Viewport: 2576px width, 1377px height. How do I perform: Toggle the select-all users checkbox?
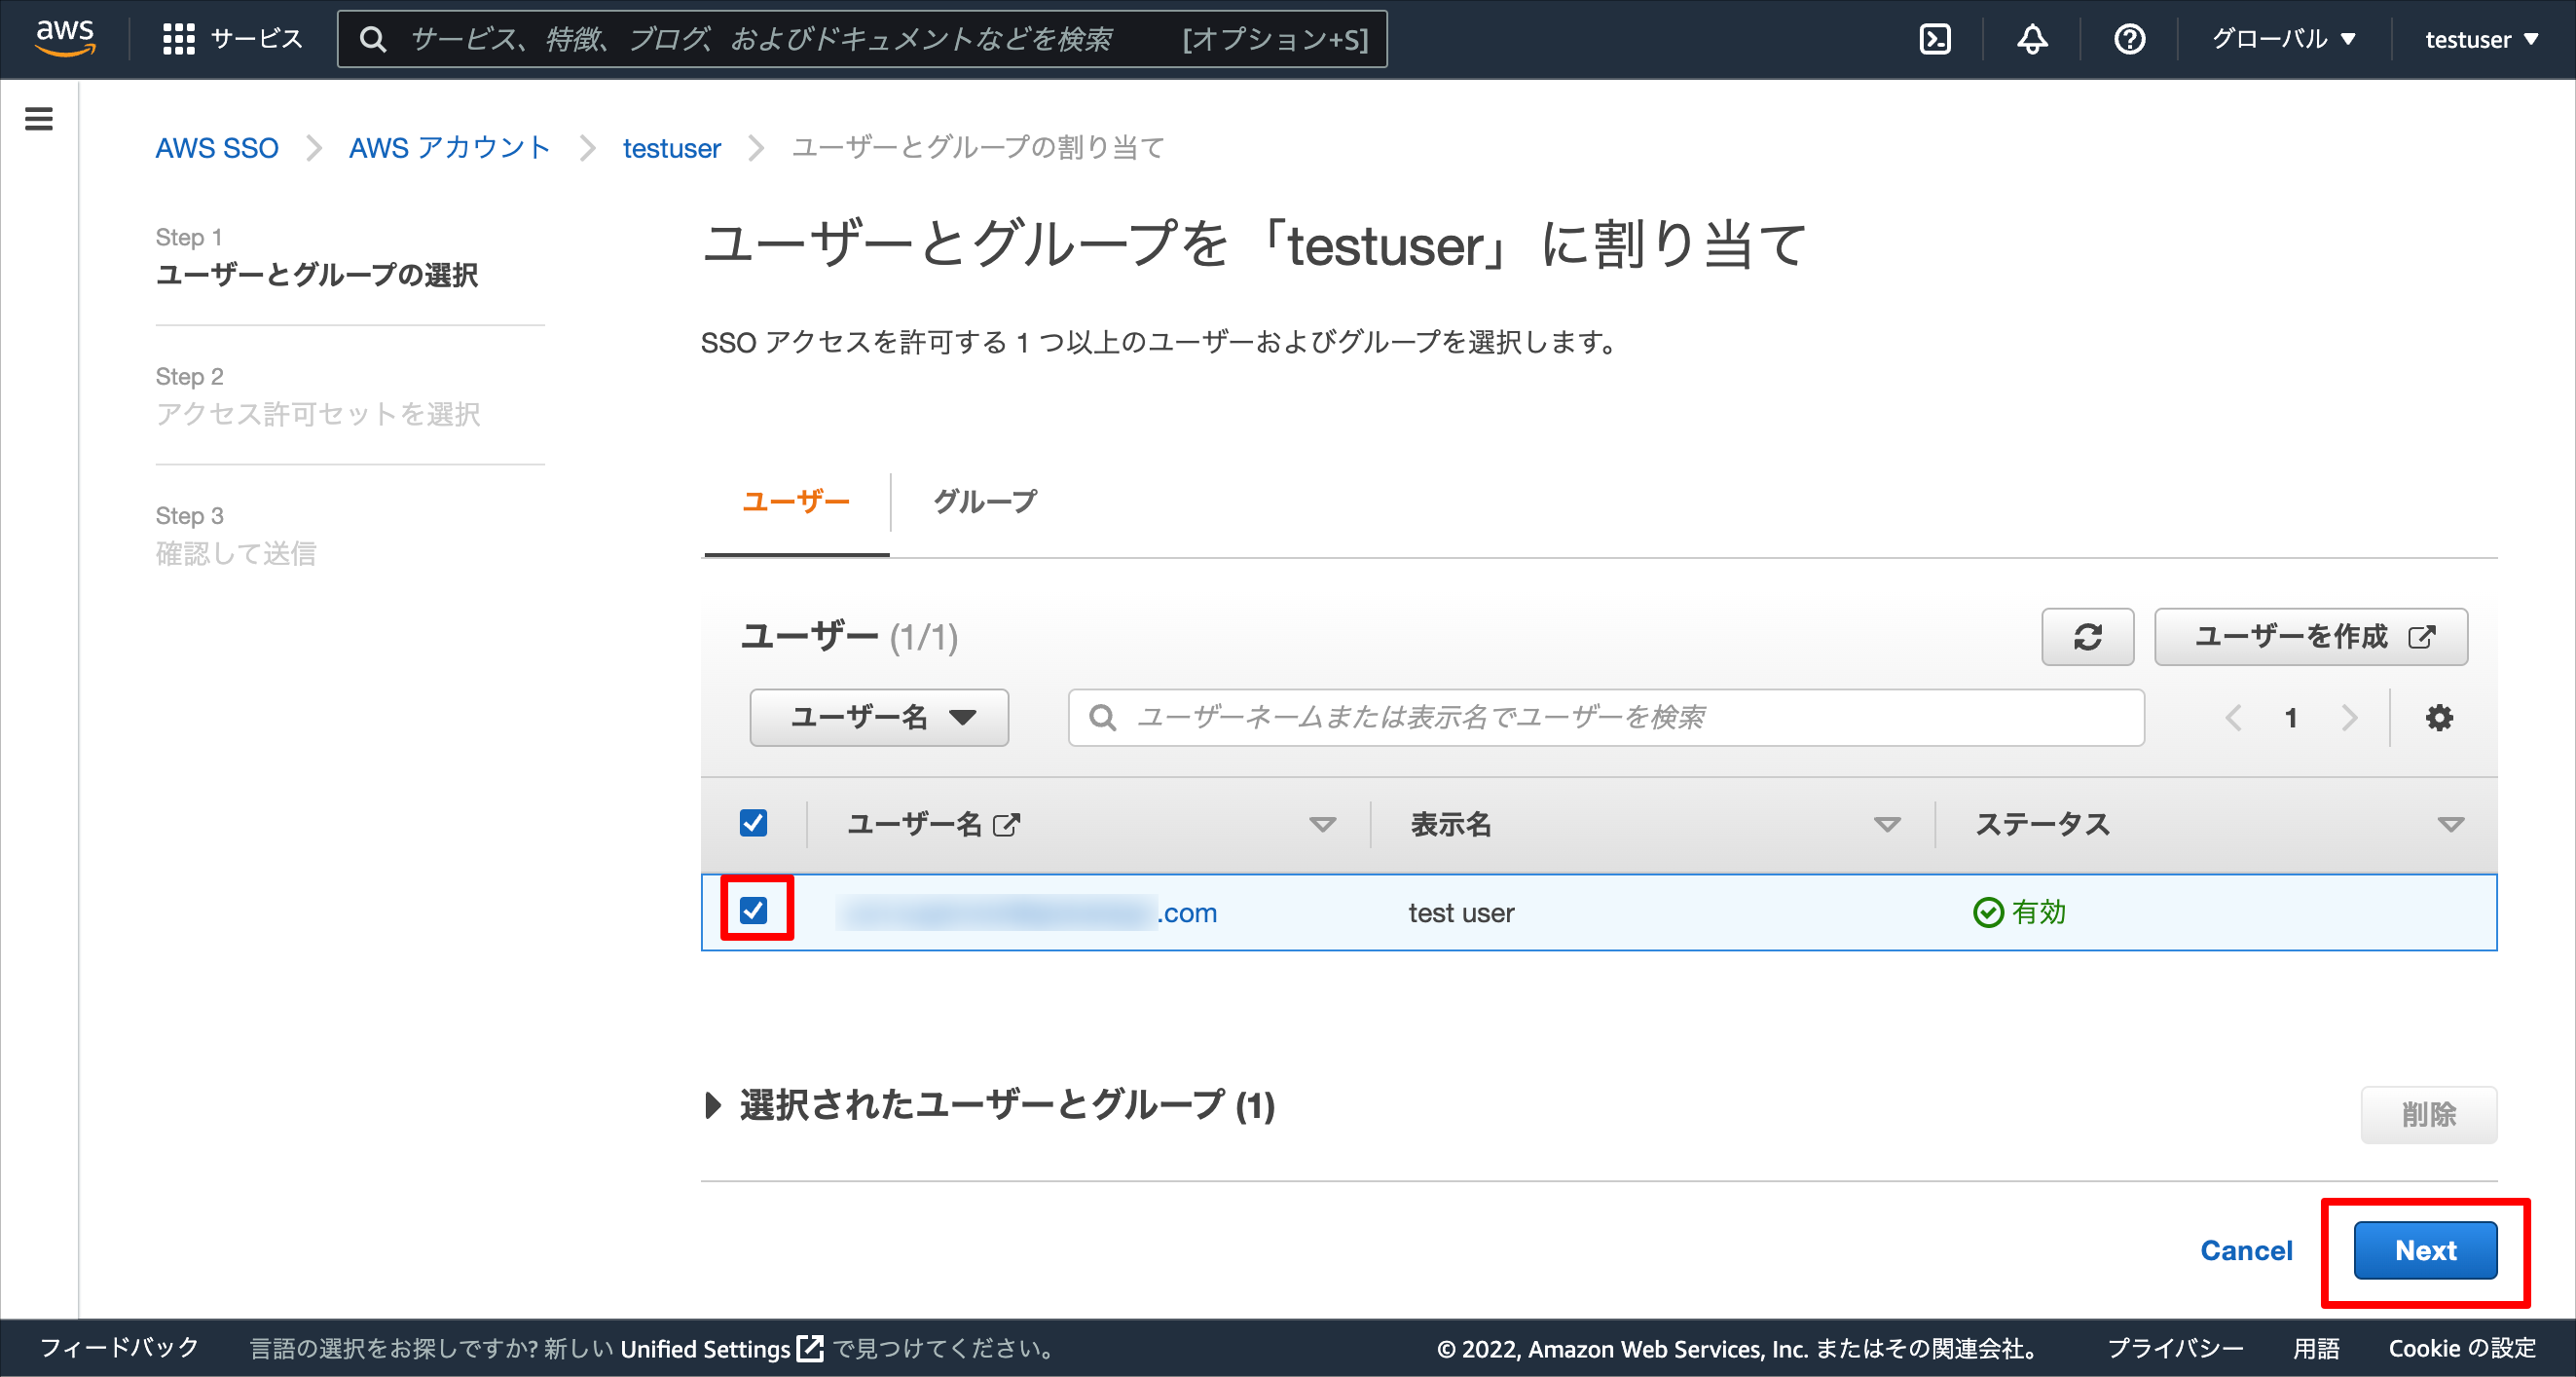[753, 823]
